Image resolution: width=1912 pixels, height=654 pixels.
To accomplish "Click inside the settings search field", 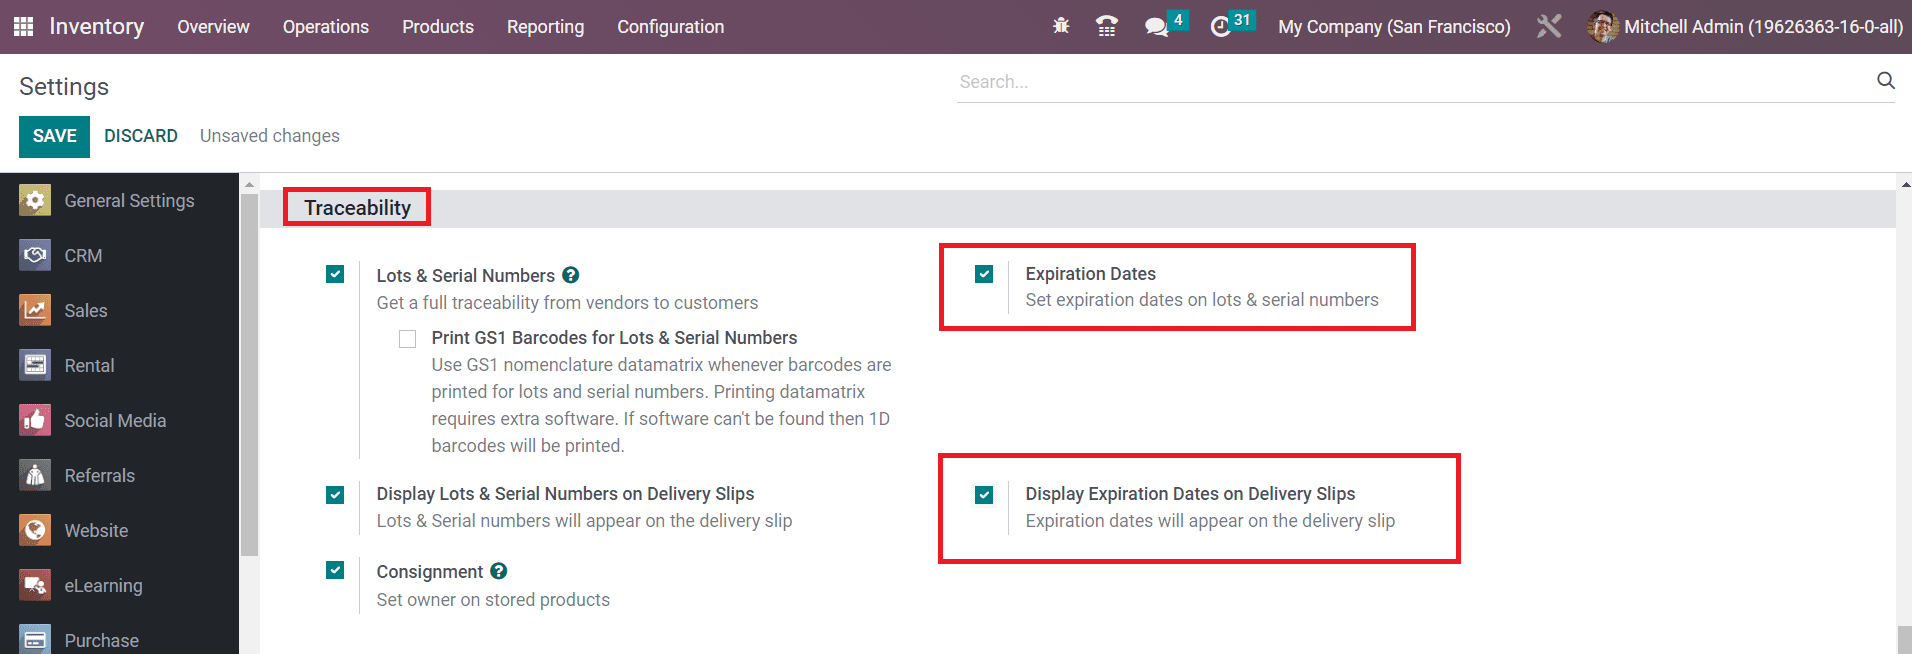I will point(1410,82).
